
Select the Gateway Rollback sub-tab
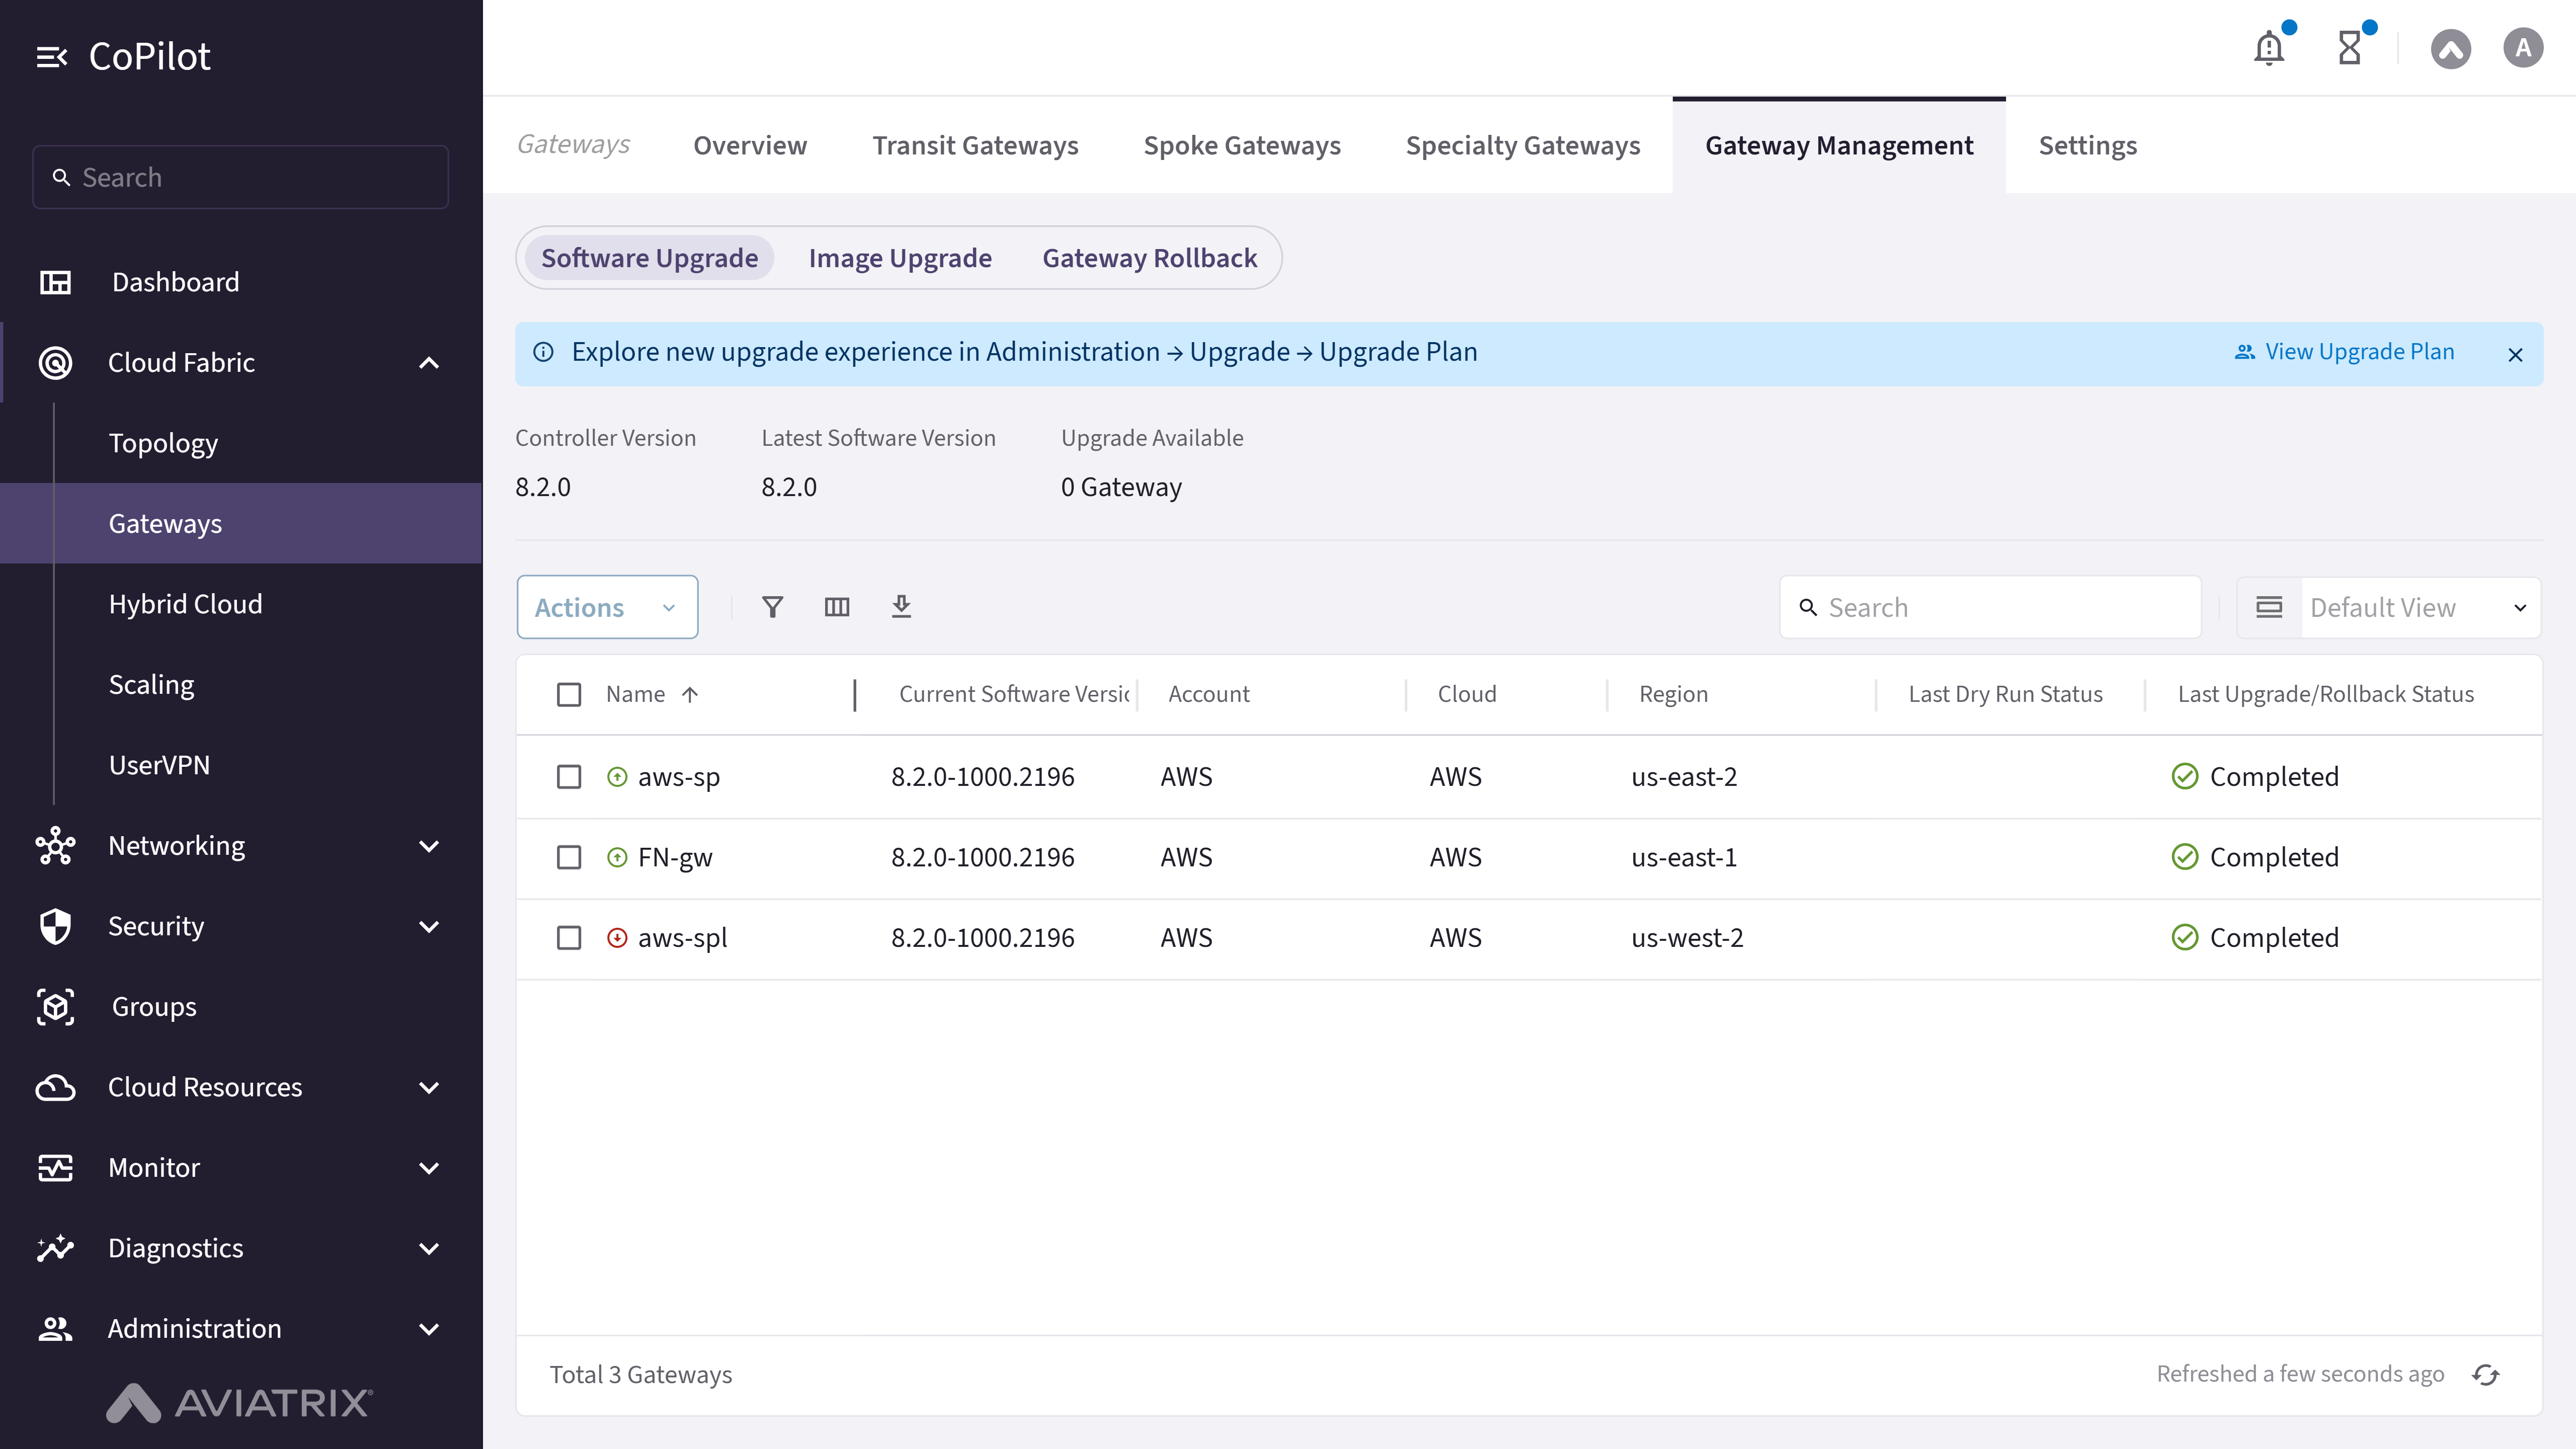click(x=1150, y=258)
